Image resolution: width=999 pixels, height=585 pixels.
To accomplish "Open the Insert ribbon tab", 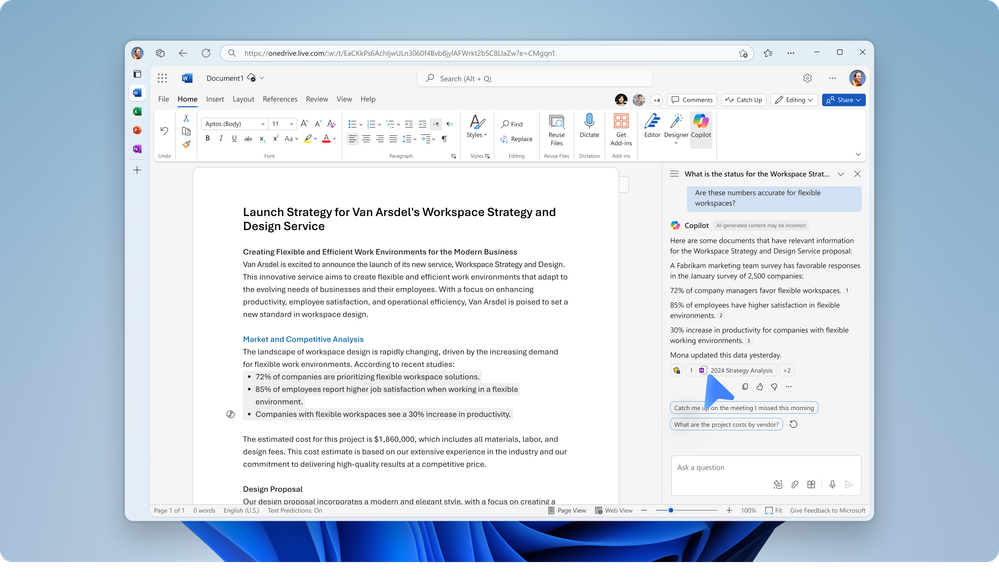I will click(215, 99).
